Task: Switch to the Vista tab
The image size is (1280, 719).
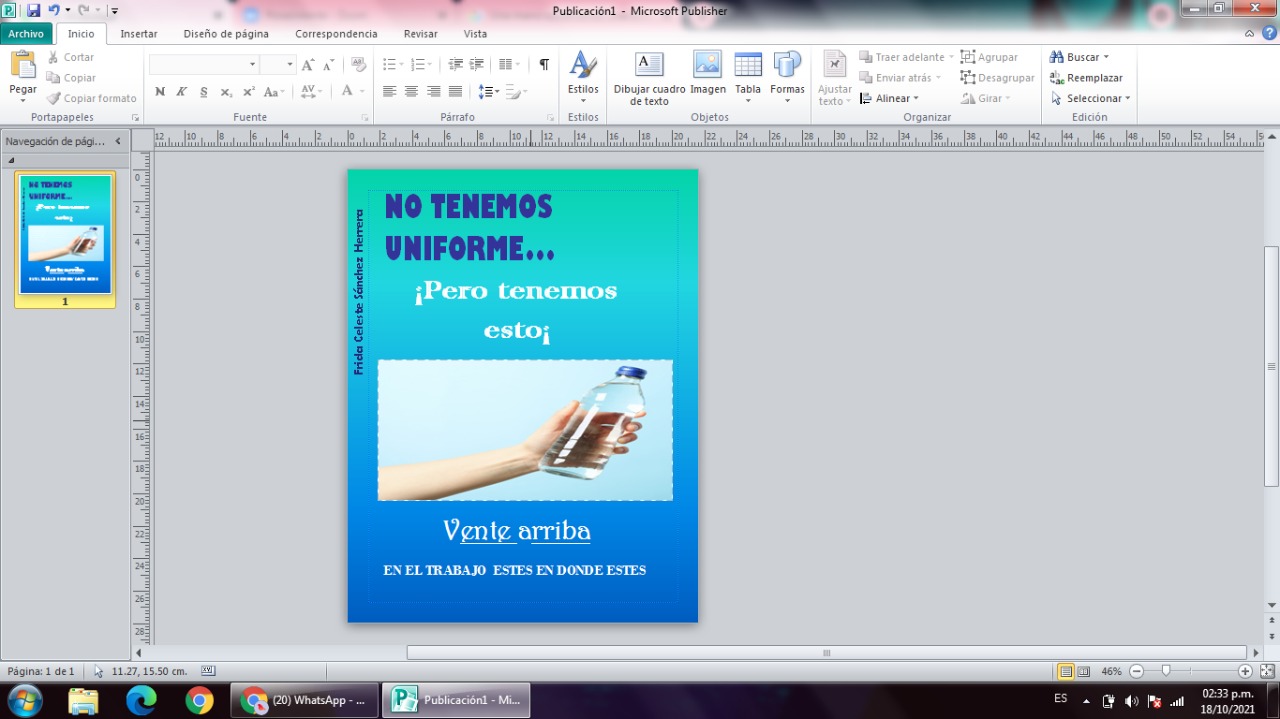Action: (x=476, y=33)
